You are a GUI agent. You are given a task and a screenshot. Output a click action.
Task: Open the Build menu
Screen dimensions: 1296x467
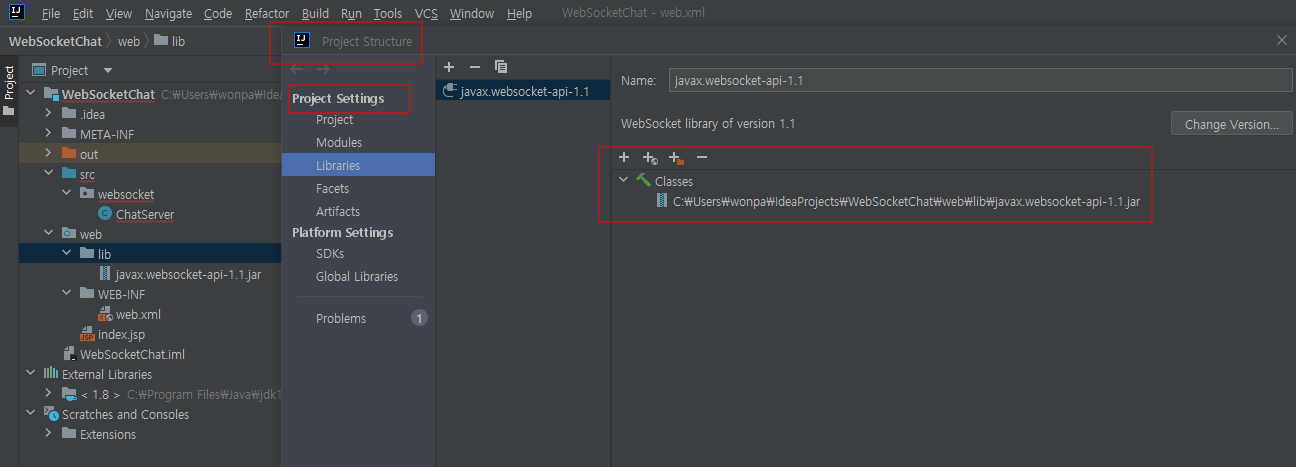coord(315,14)
